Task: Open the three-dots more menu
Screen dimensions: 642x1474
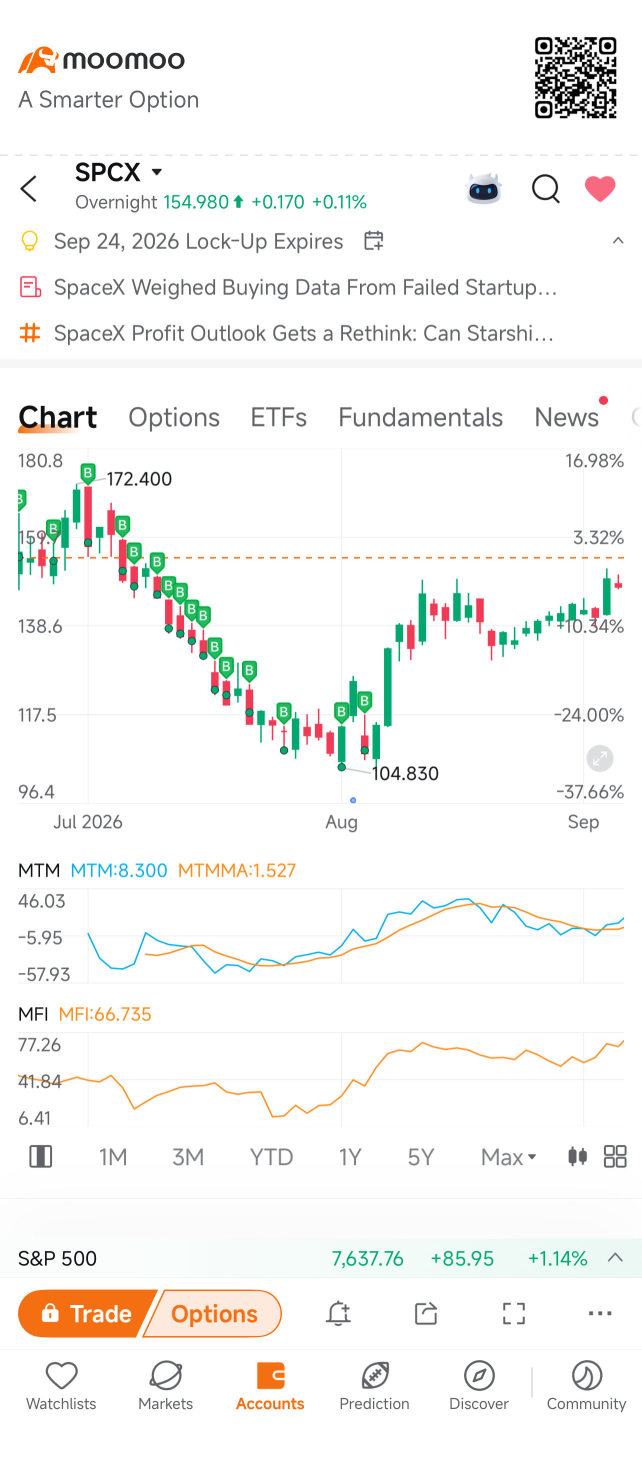Action: 600,1314
